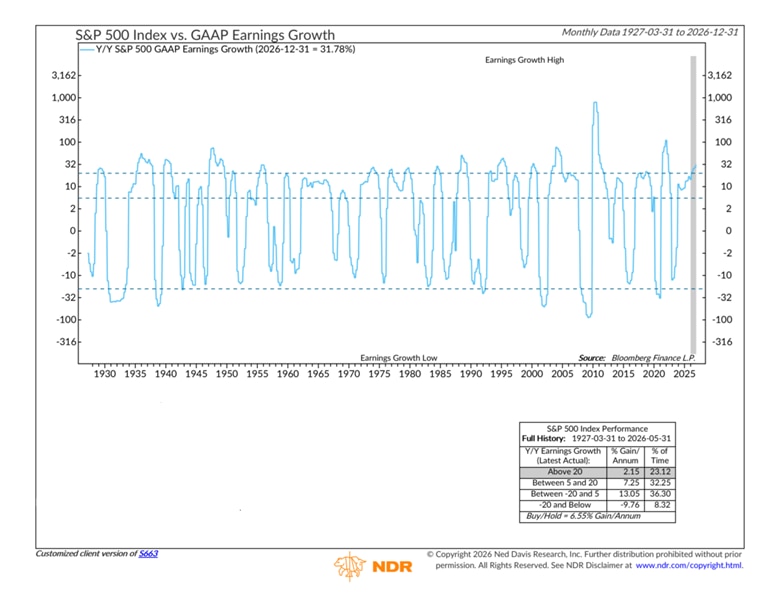The height and width of the screenshot is (602, 780).
Task: Click the 'Monthly Data 1927-03-31 to 2026-12-31' label
Action: (650, 32)
